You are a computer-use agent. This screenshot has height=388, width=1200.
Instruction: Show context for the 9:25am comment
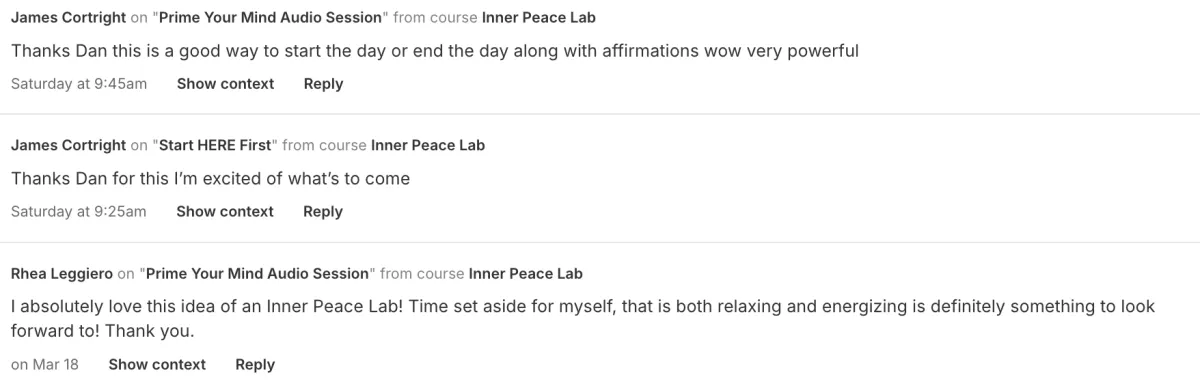(x=225, y=211)
